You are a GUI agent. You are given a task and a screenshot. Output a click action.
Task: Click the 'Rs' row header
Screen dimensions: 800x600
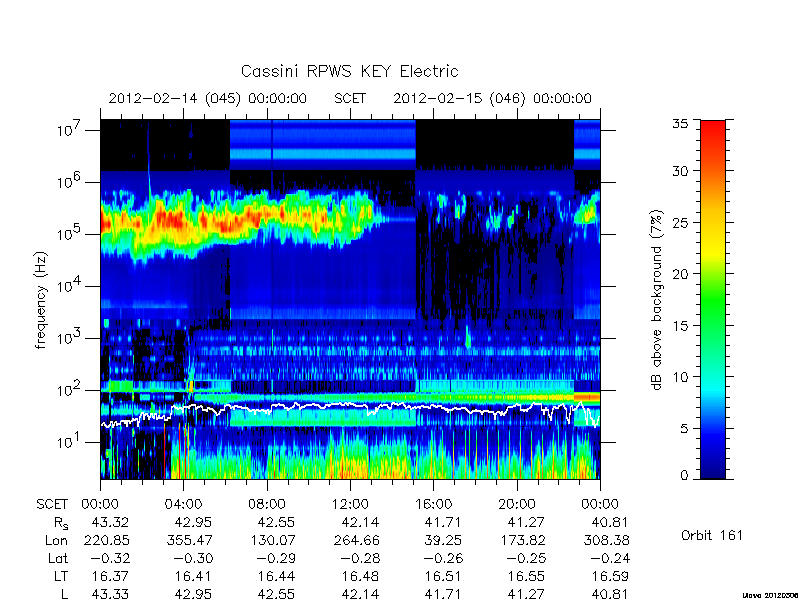(x=61, y=523)
